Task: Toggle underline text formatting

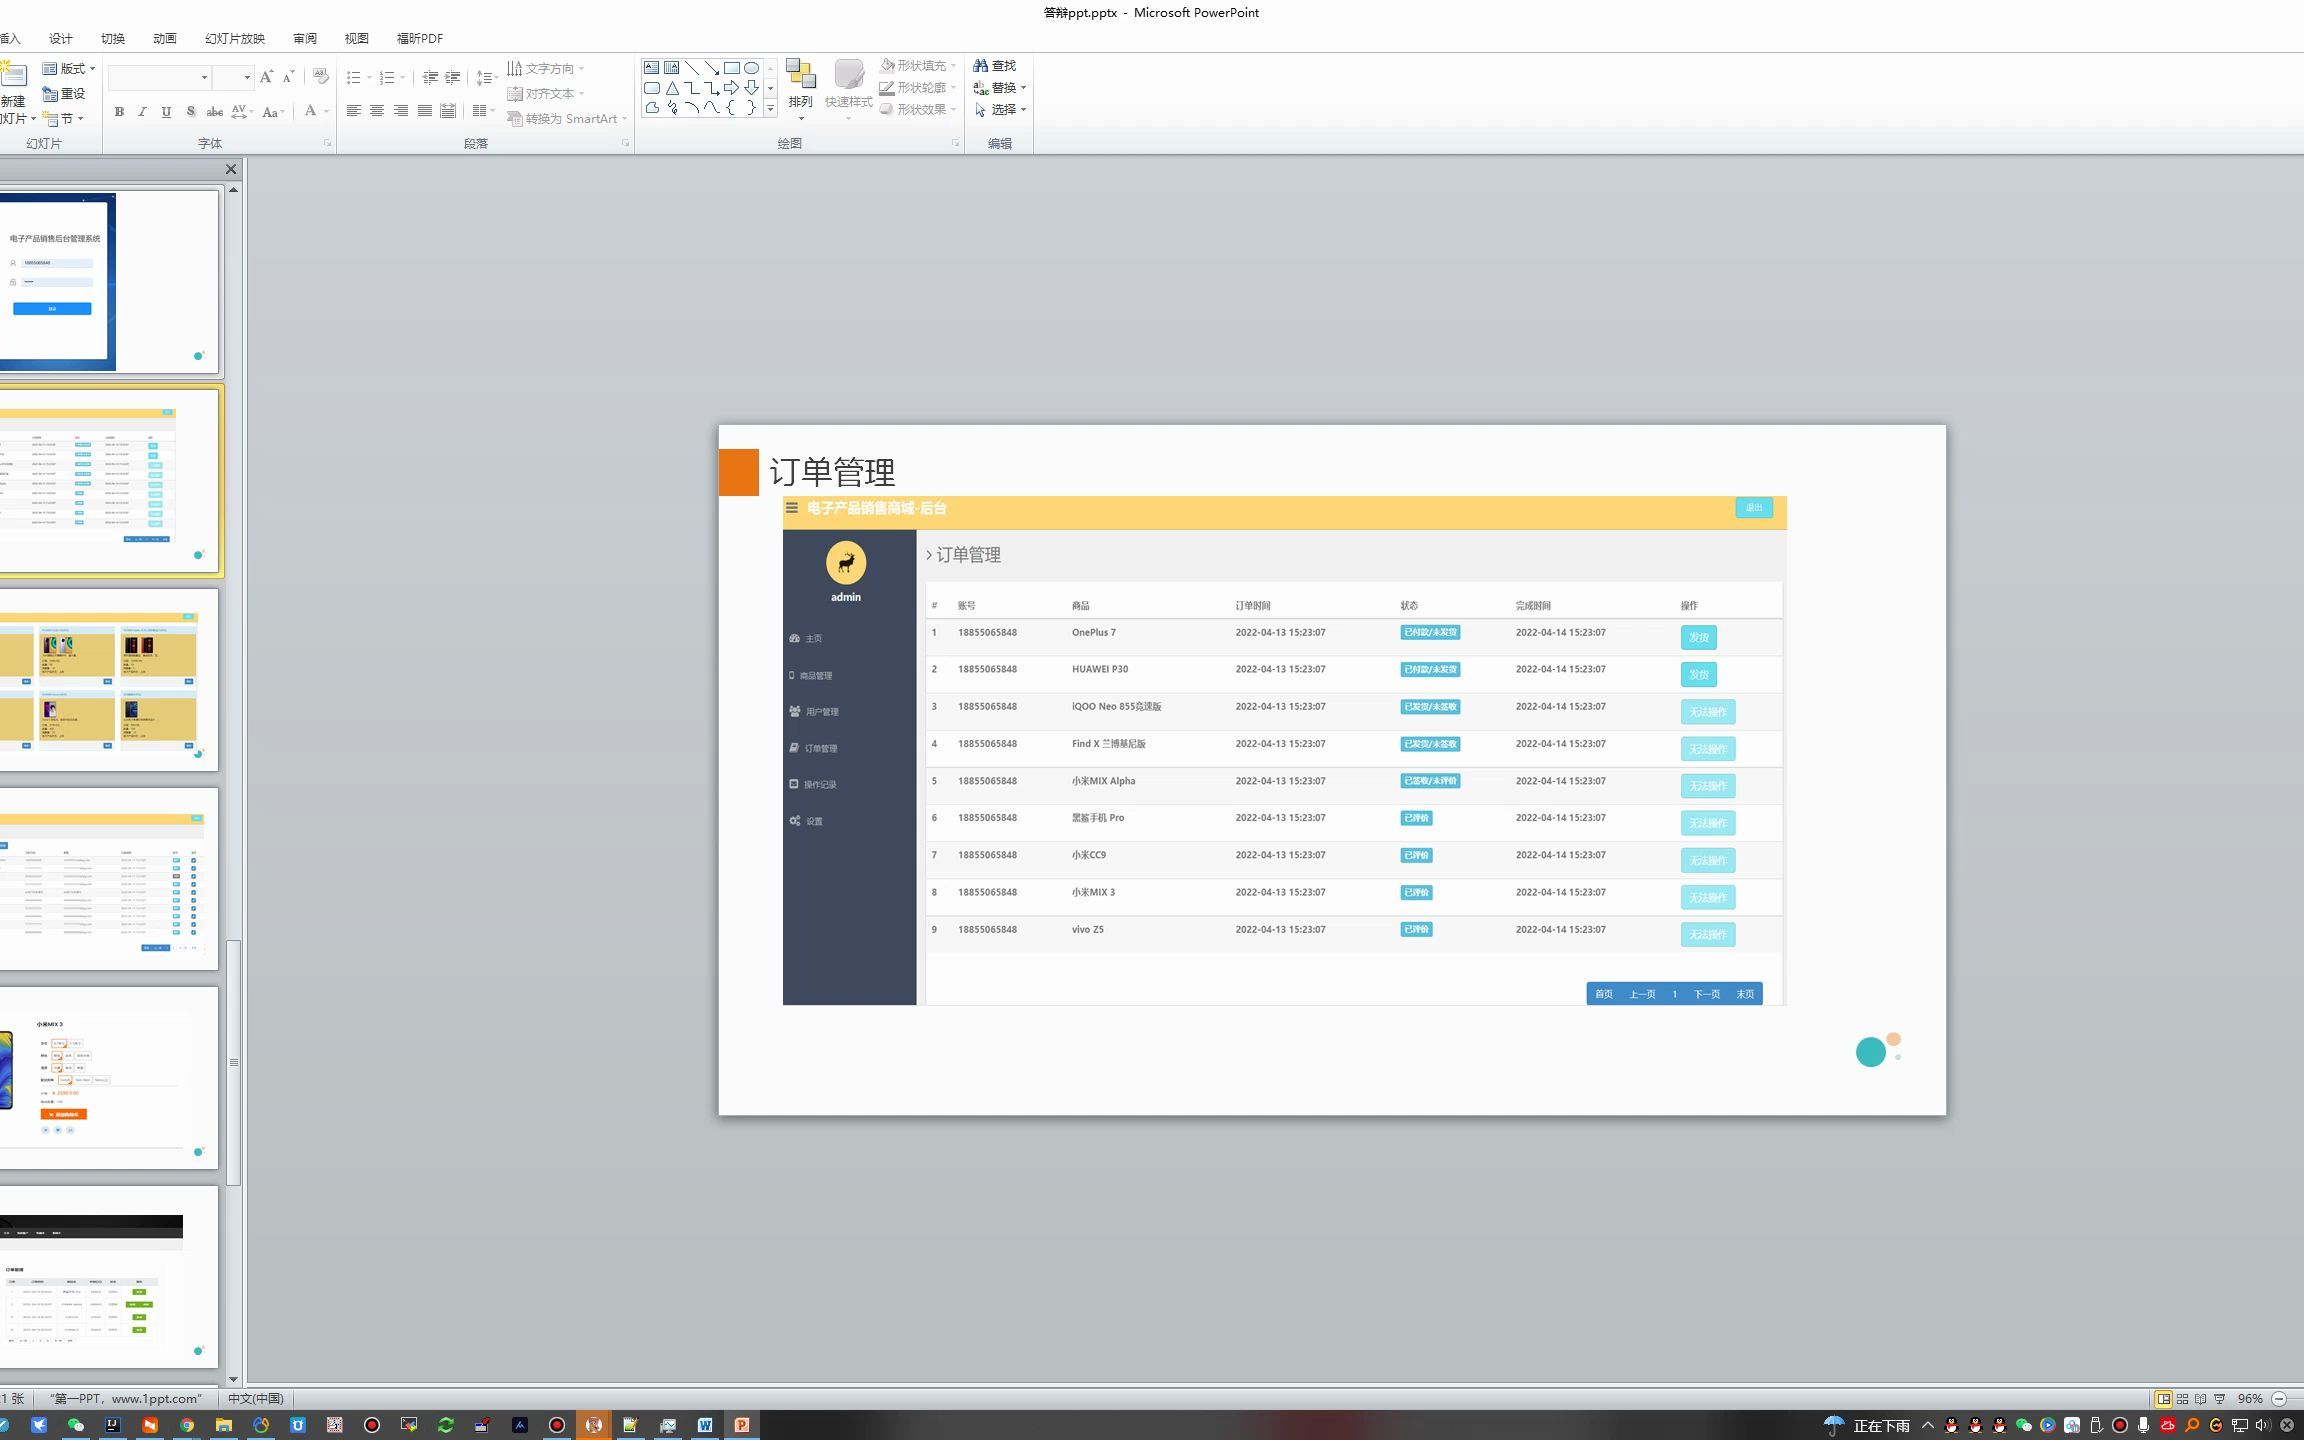Action: 166,112
